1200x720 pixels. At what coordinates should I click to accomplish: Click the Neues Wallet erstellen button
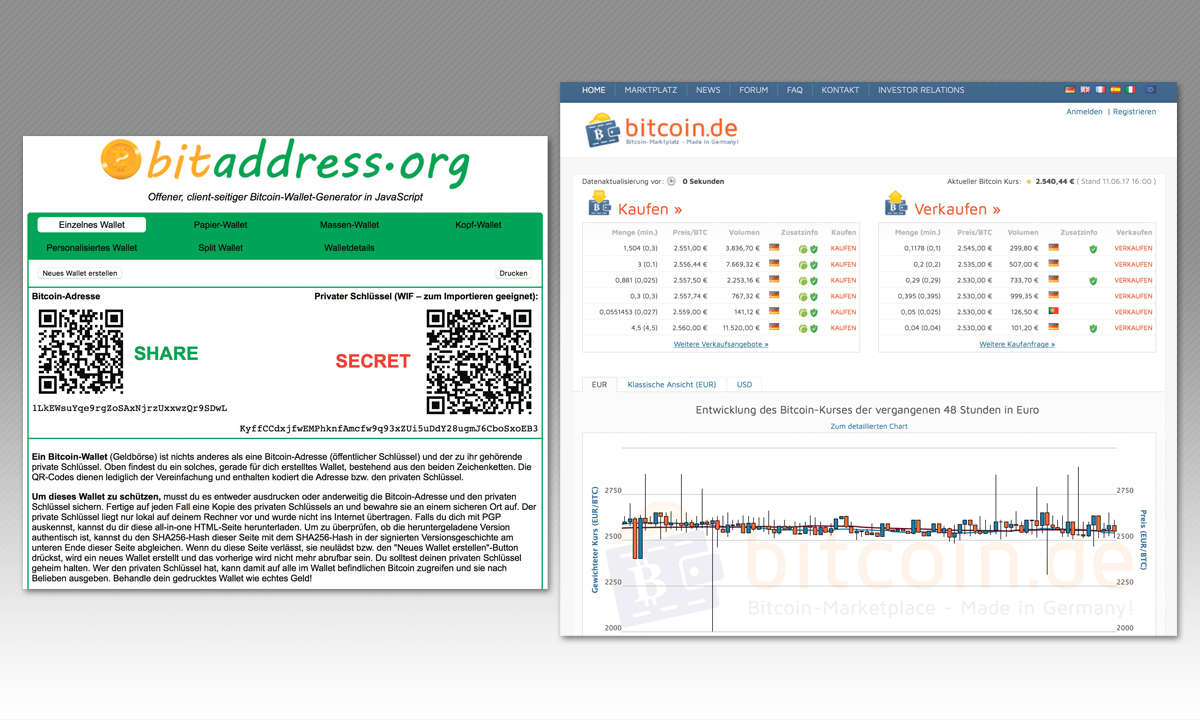point(80,273)
